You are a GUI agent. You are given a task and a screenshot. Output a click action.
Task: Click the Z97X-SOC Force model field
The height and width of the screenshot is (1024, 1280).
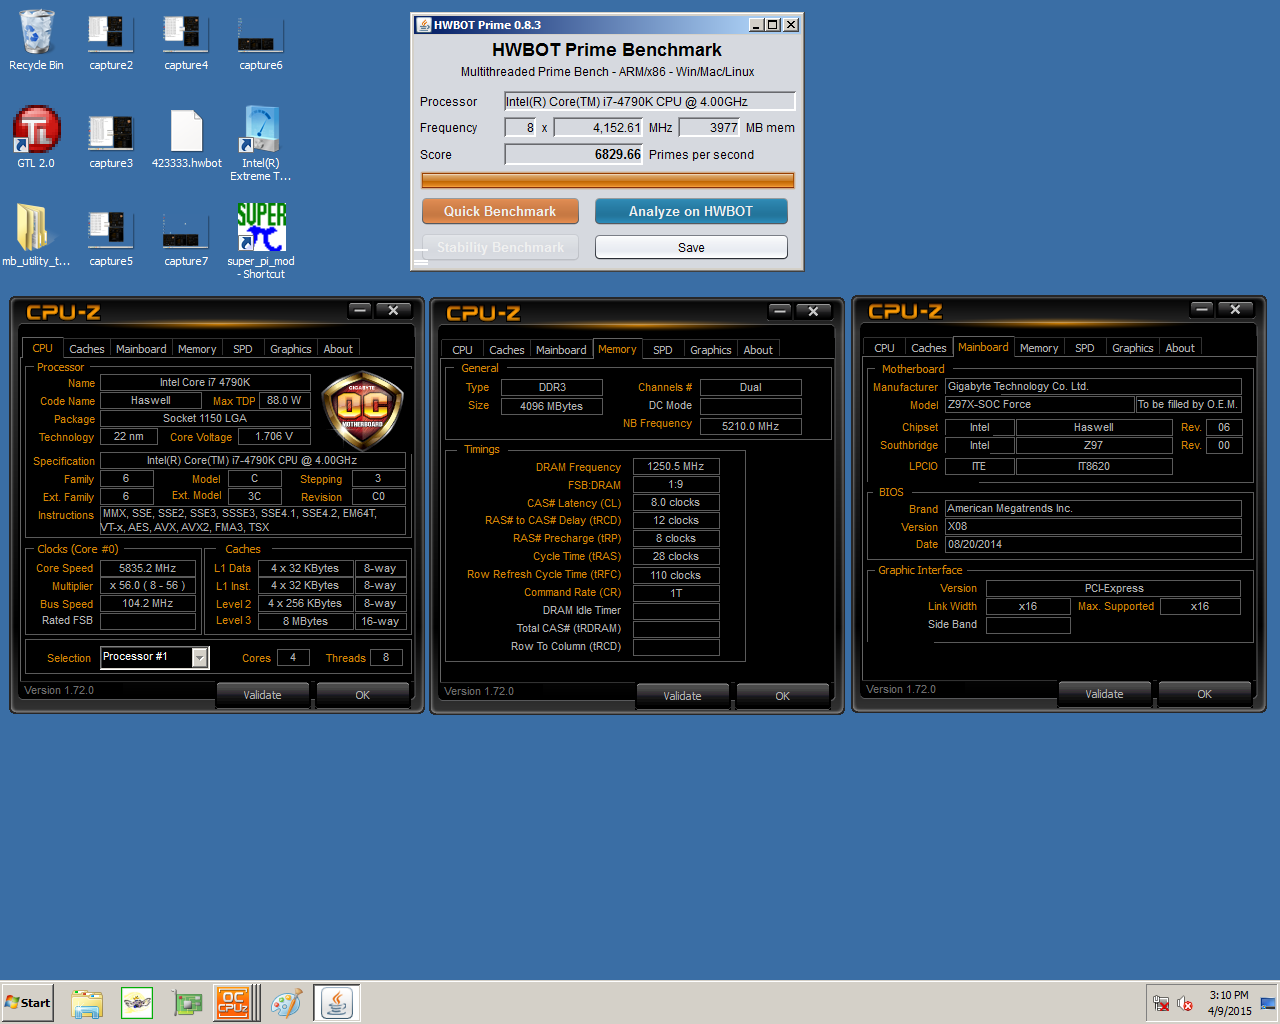pyautogui.click(x=1040, y=404)
